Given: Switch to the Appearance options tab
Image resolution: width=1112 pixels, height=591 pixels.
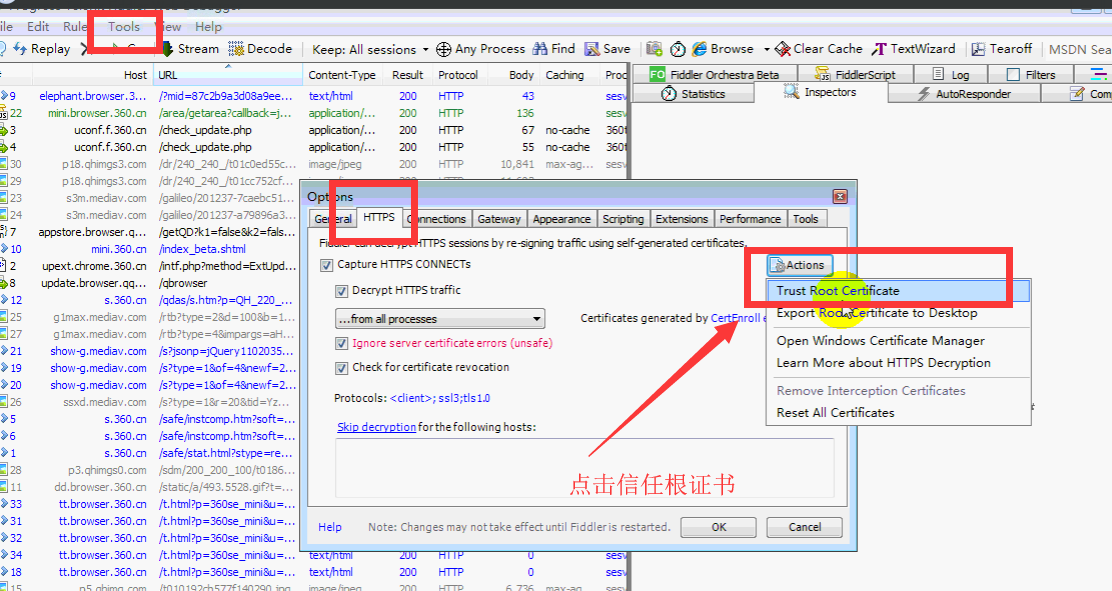Looking at the screenshot, I should click(x=561, y=219).
